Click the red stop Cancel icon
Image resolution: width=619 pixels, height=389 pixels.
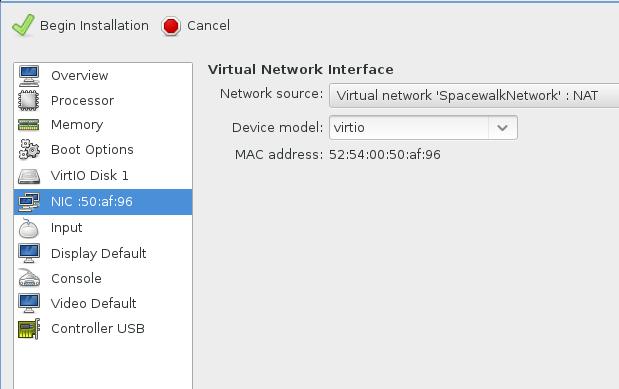coord(171,26)
